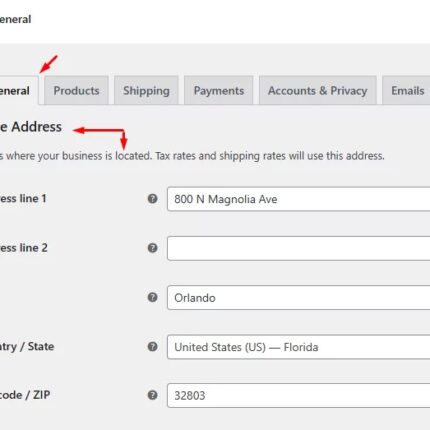Image resolution: width=430 pixels, height=430 pixels.
Task: Click help tooltip icon next to Orlando field
Action: click(152, 297)
